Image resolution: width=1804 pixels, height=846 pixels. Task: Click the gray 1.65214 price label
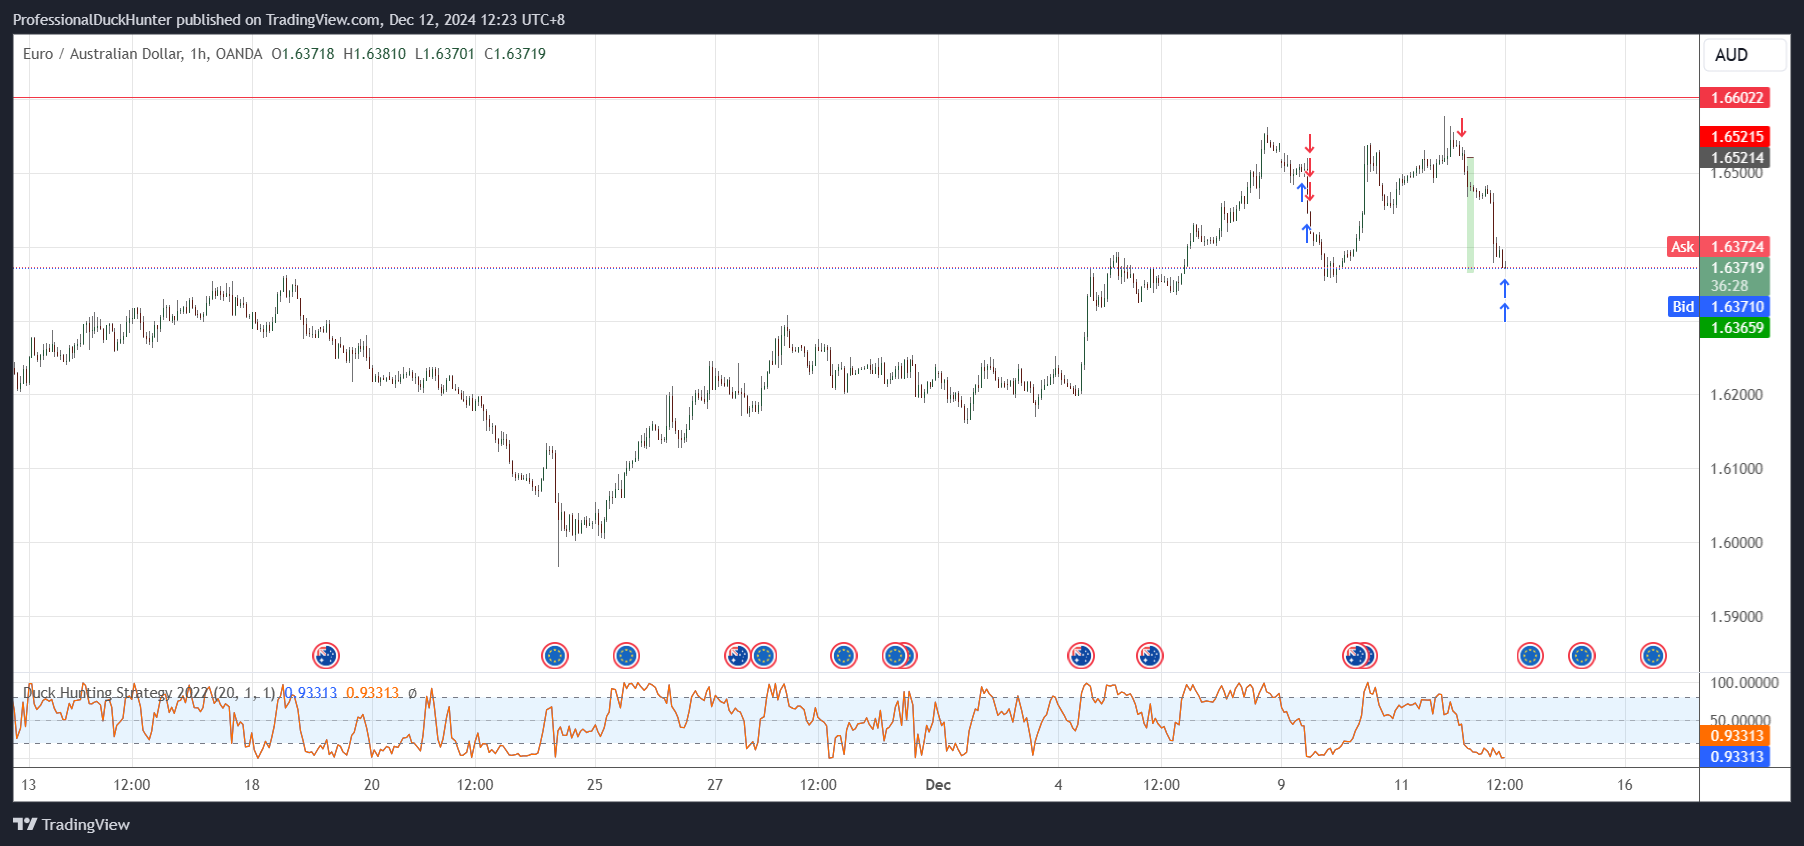pyautogui.click(x=1735, y=158)
